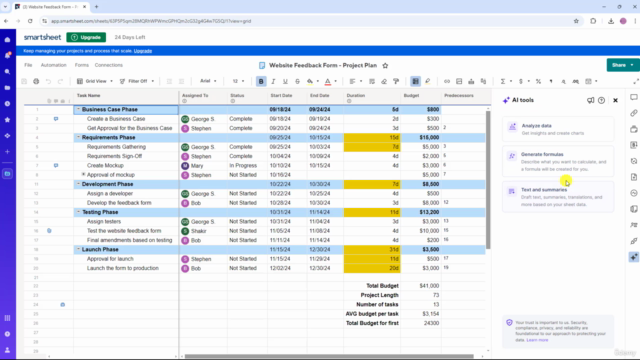Click the green Upgrade button
The width and height of the screenshot is (640, 360).
pyautogui.click(x=86, y=37)
